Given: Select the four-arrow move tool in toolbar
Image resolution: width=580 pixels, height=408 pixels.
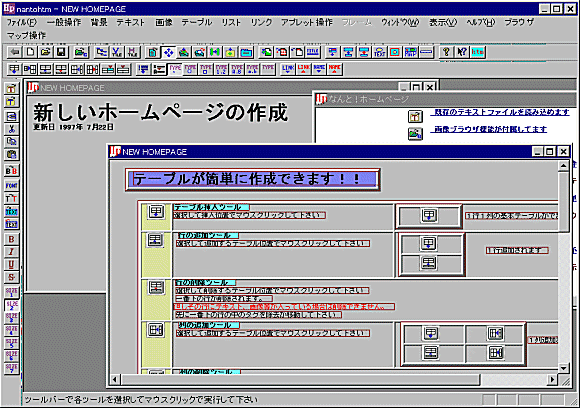Looking at the screenshot, I should (168, 52).
